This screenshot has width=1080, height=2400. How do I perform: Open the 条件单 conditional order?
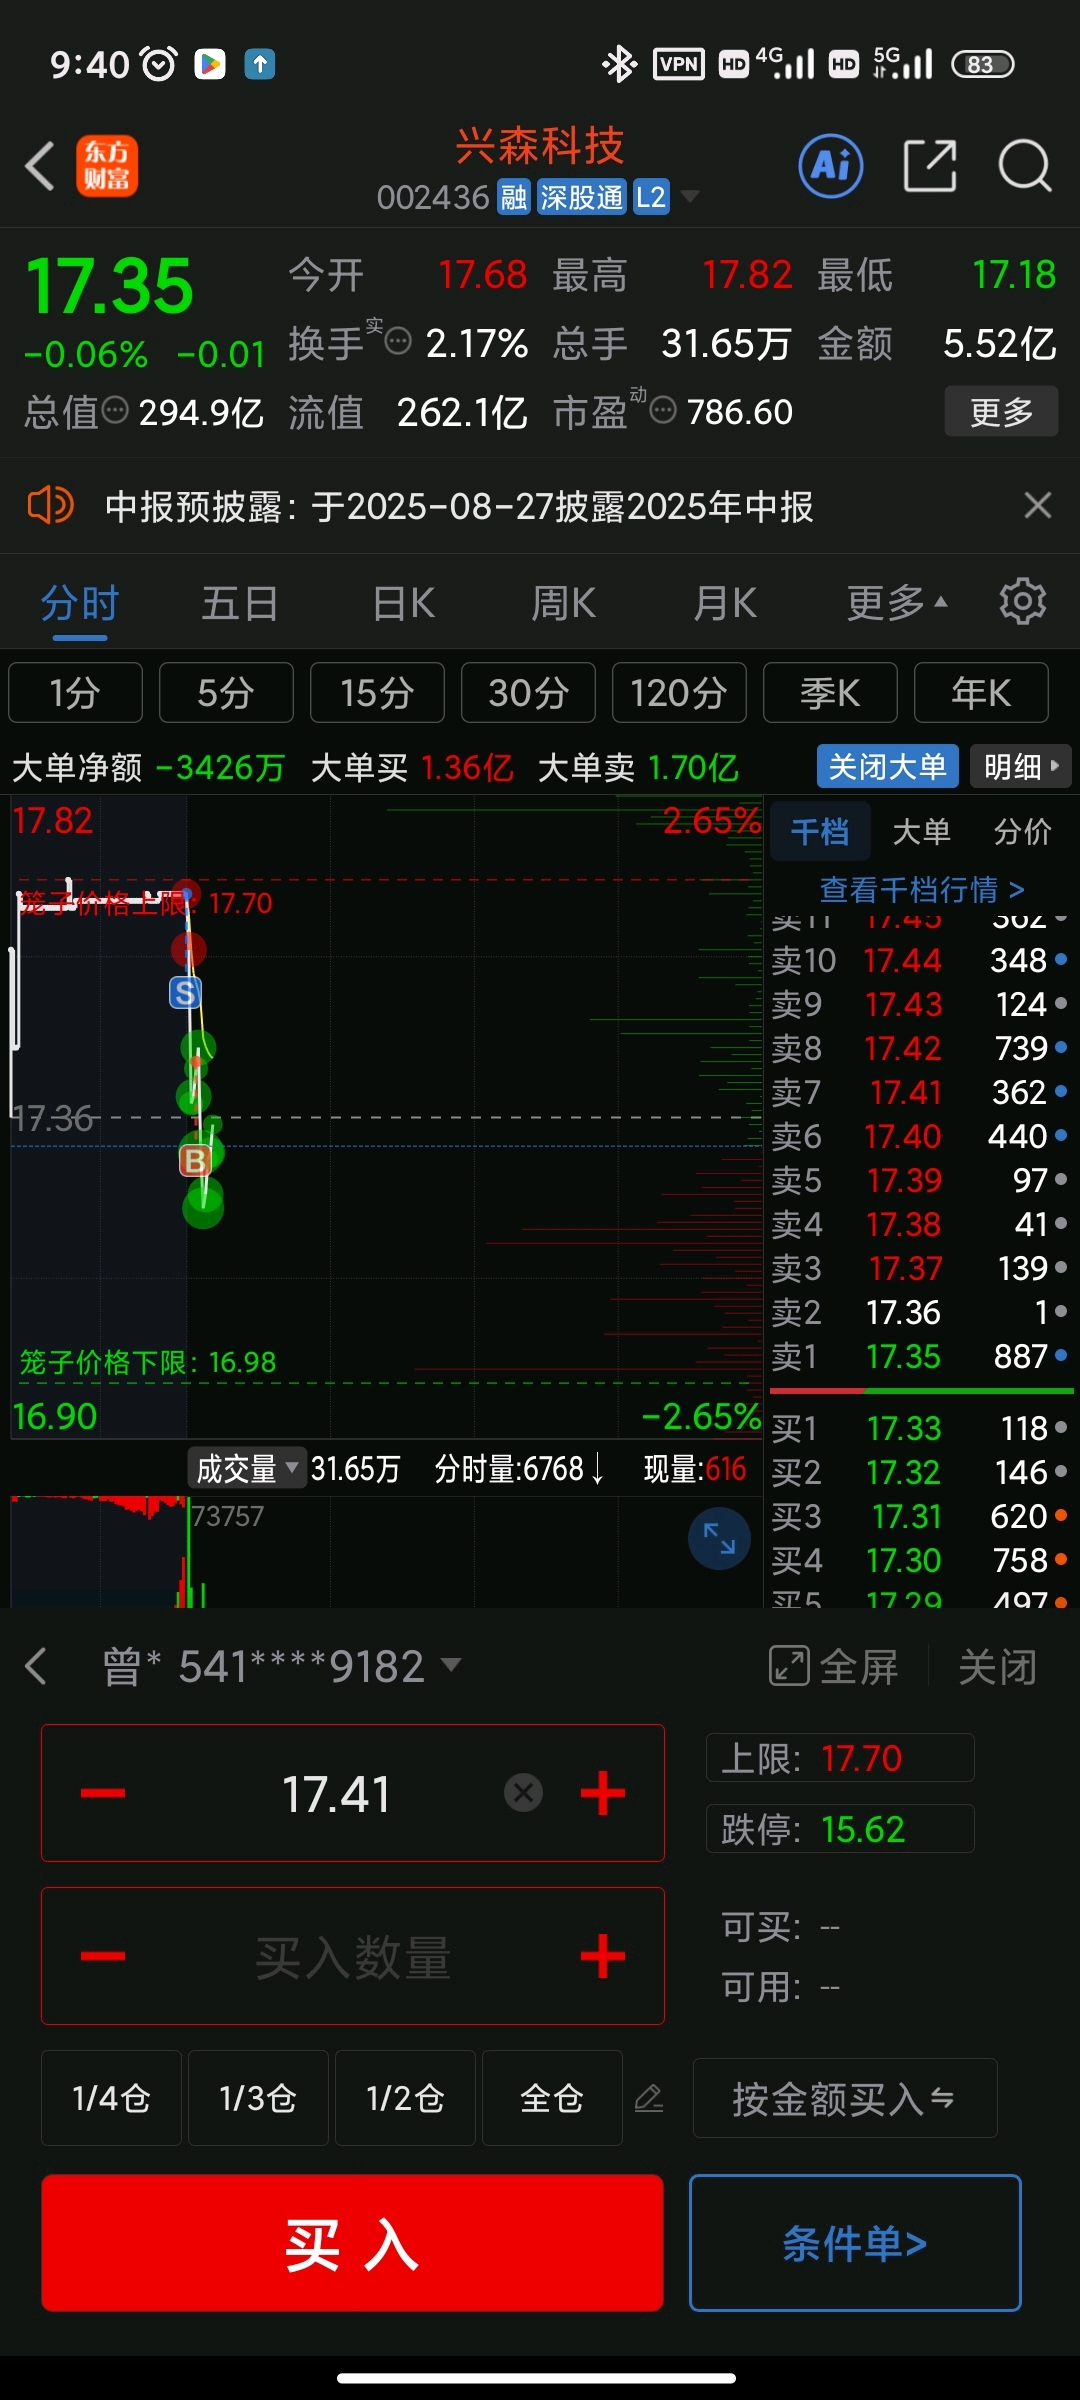[x=855, y=2243]
